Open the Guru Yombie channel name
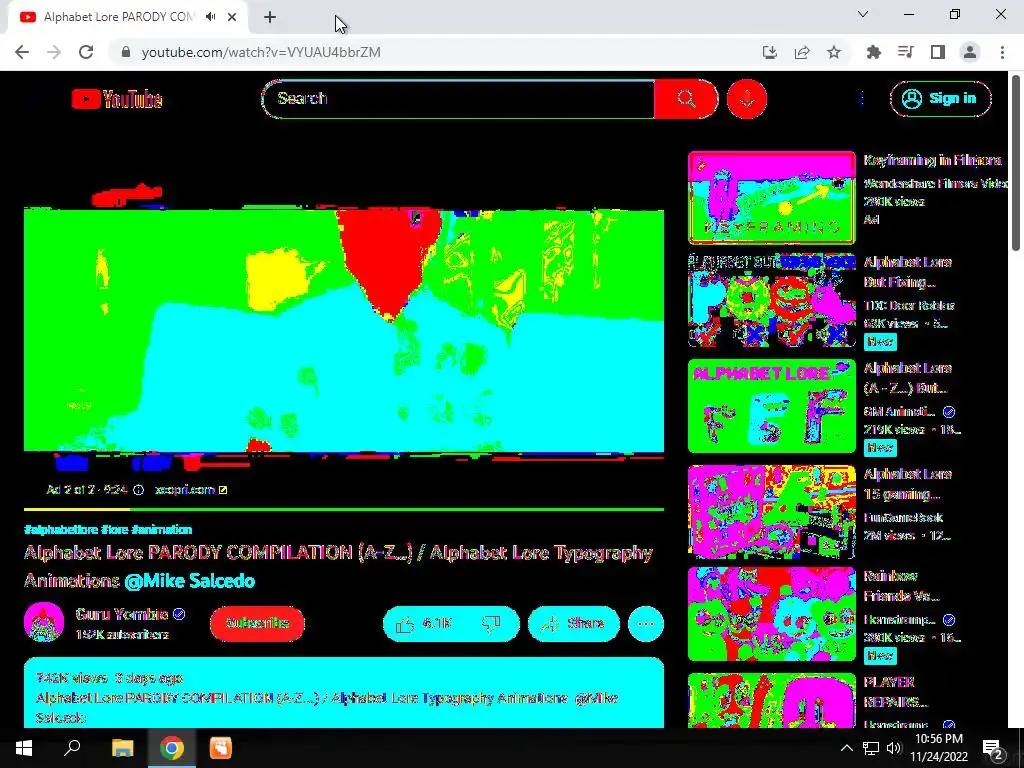The height and width of the screenshot is (768, 1024). 122,614
